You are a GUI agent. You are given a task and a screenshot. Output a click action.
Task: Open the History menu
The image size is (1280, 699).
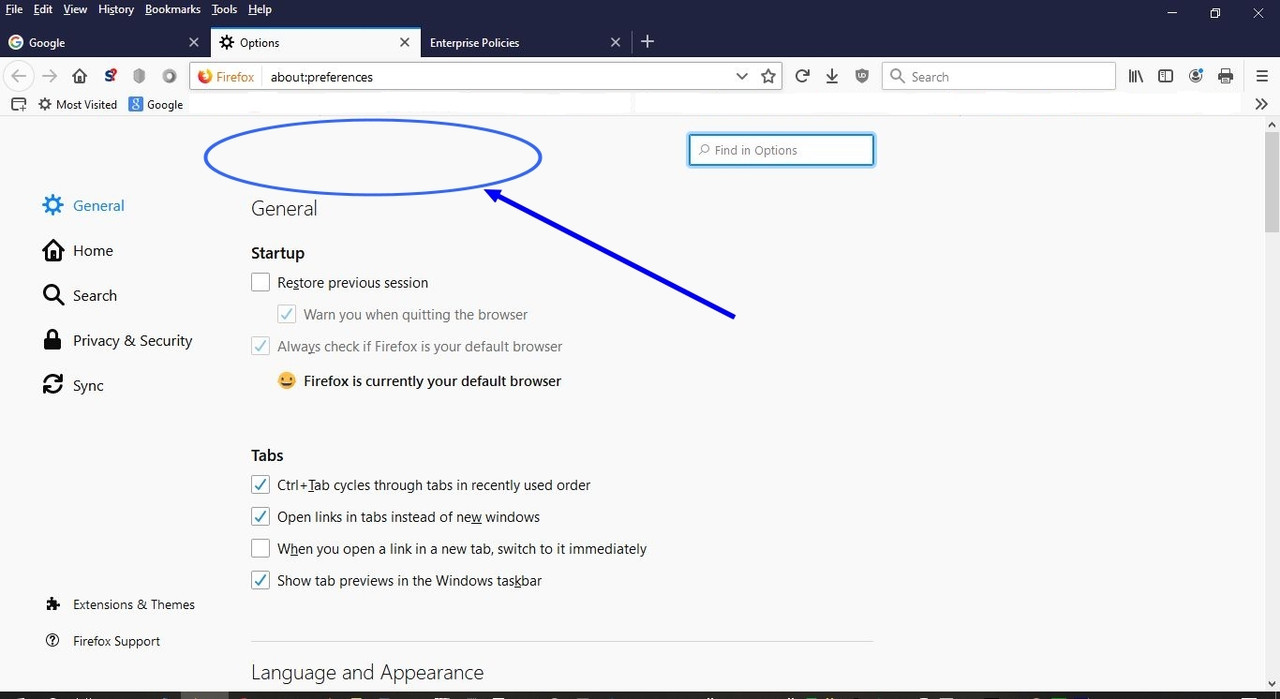(x=116, y=9)
